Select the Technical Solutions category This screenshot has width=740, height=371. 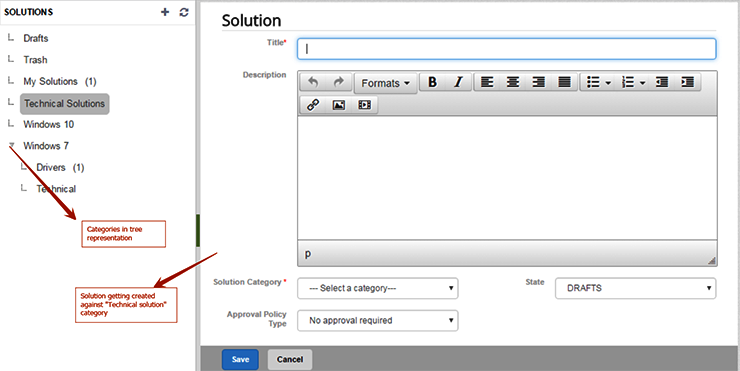pyautogui.click(x=65, y=103)
